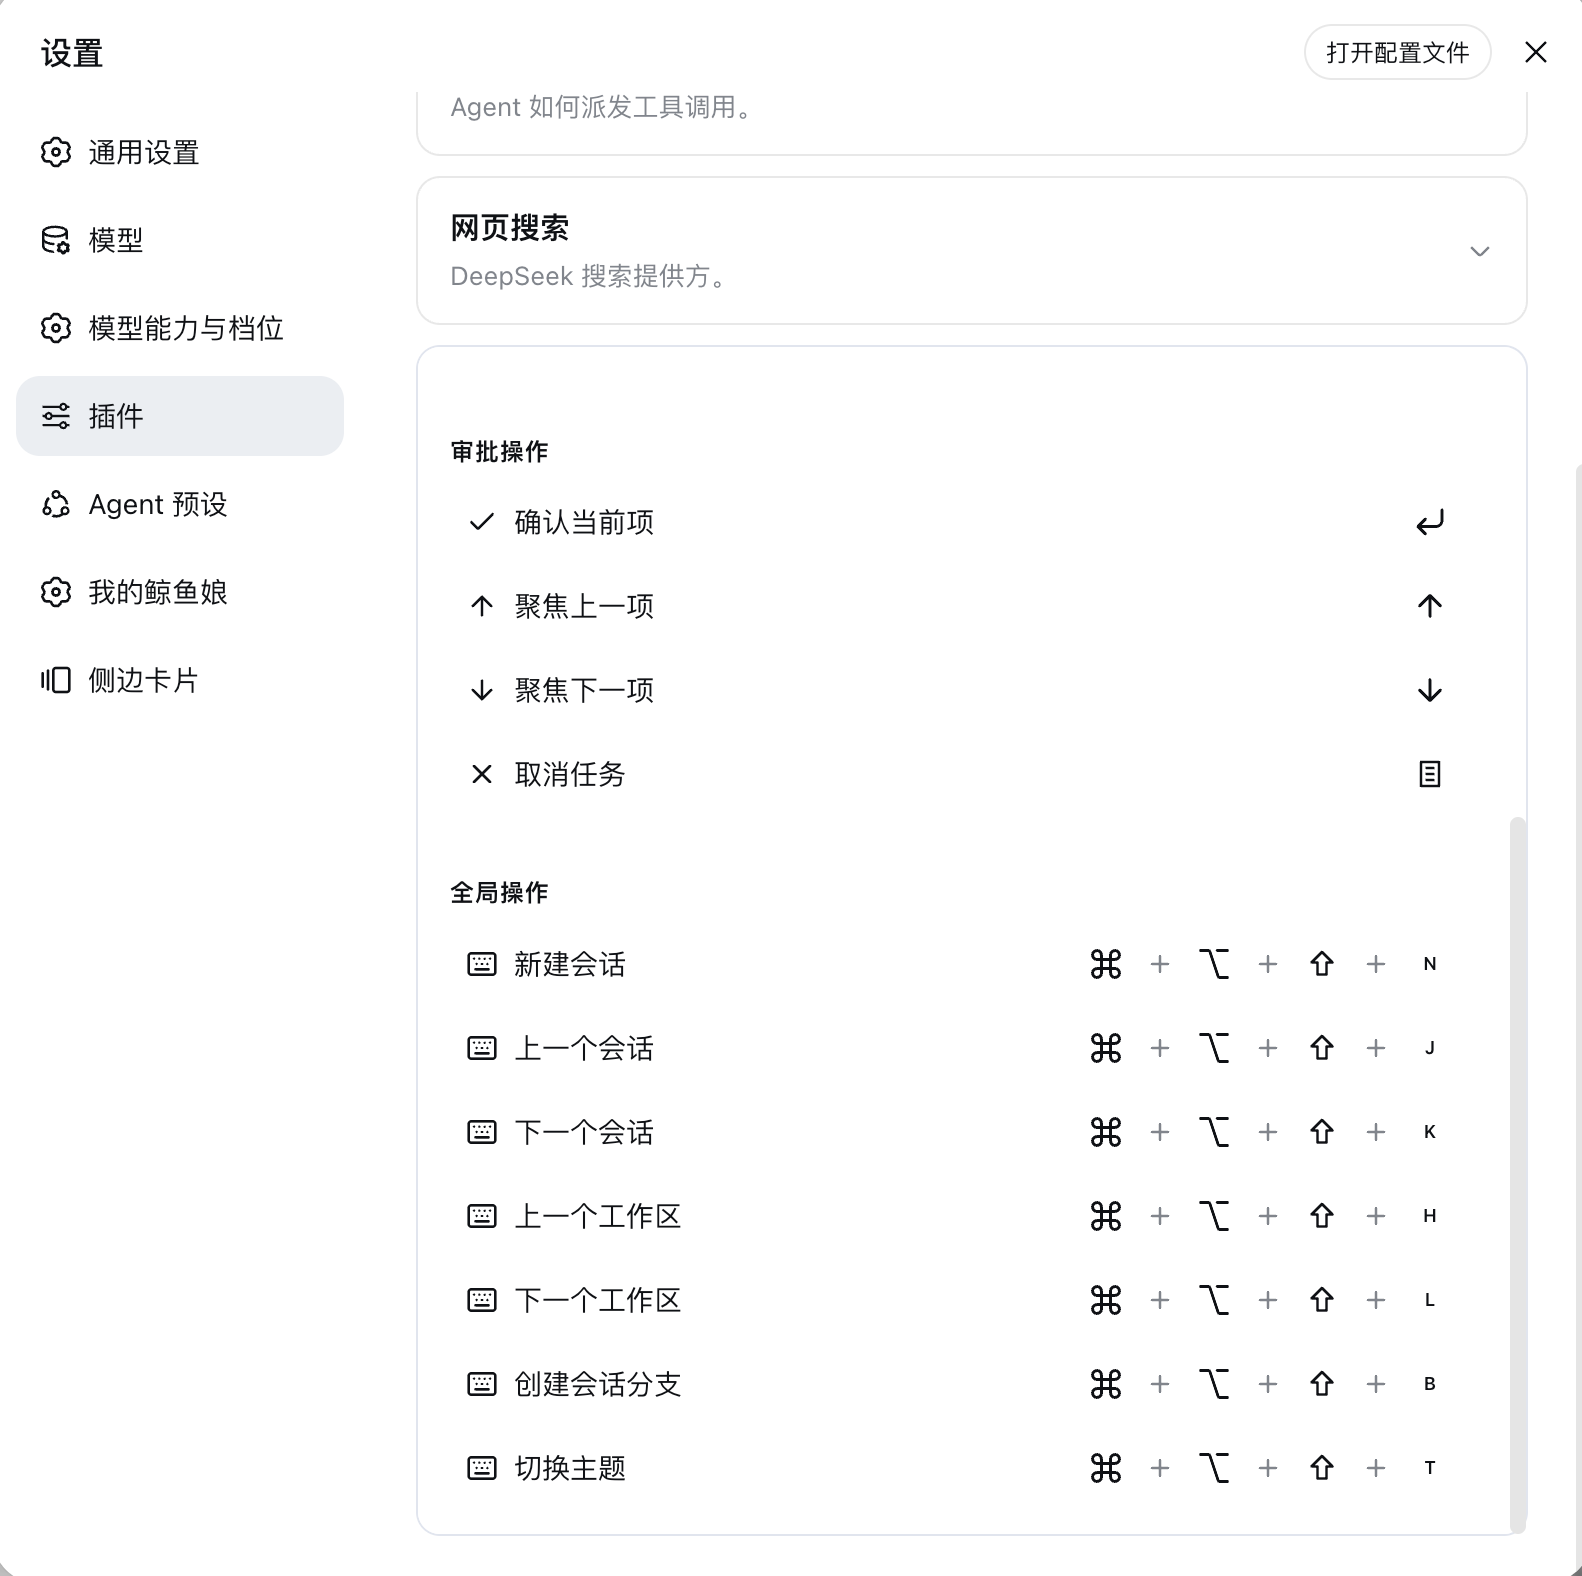Viewport: 1582px width, 1576px height.
Task: Click the N key of 新建会话 shortcut
Action: pyautogui.click(x=1430, y=964)
